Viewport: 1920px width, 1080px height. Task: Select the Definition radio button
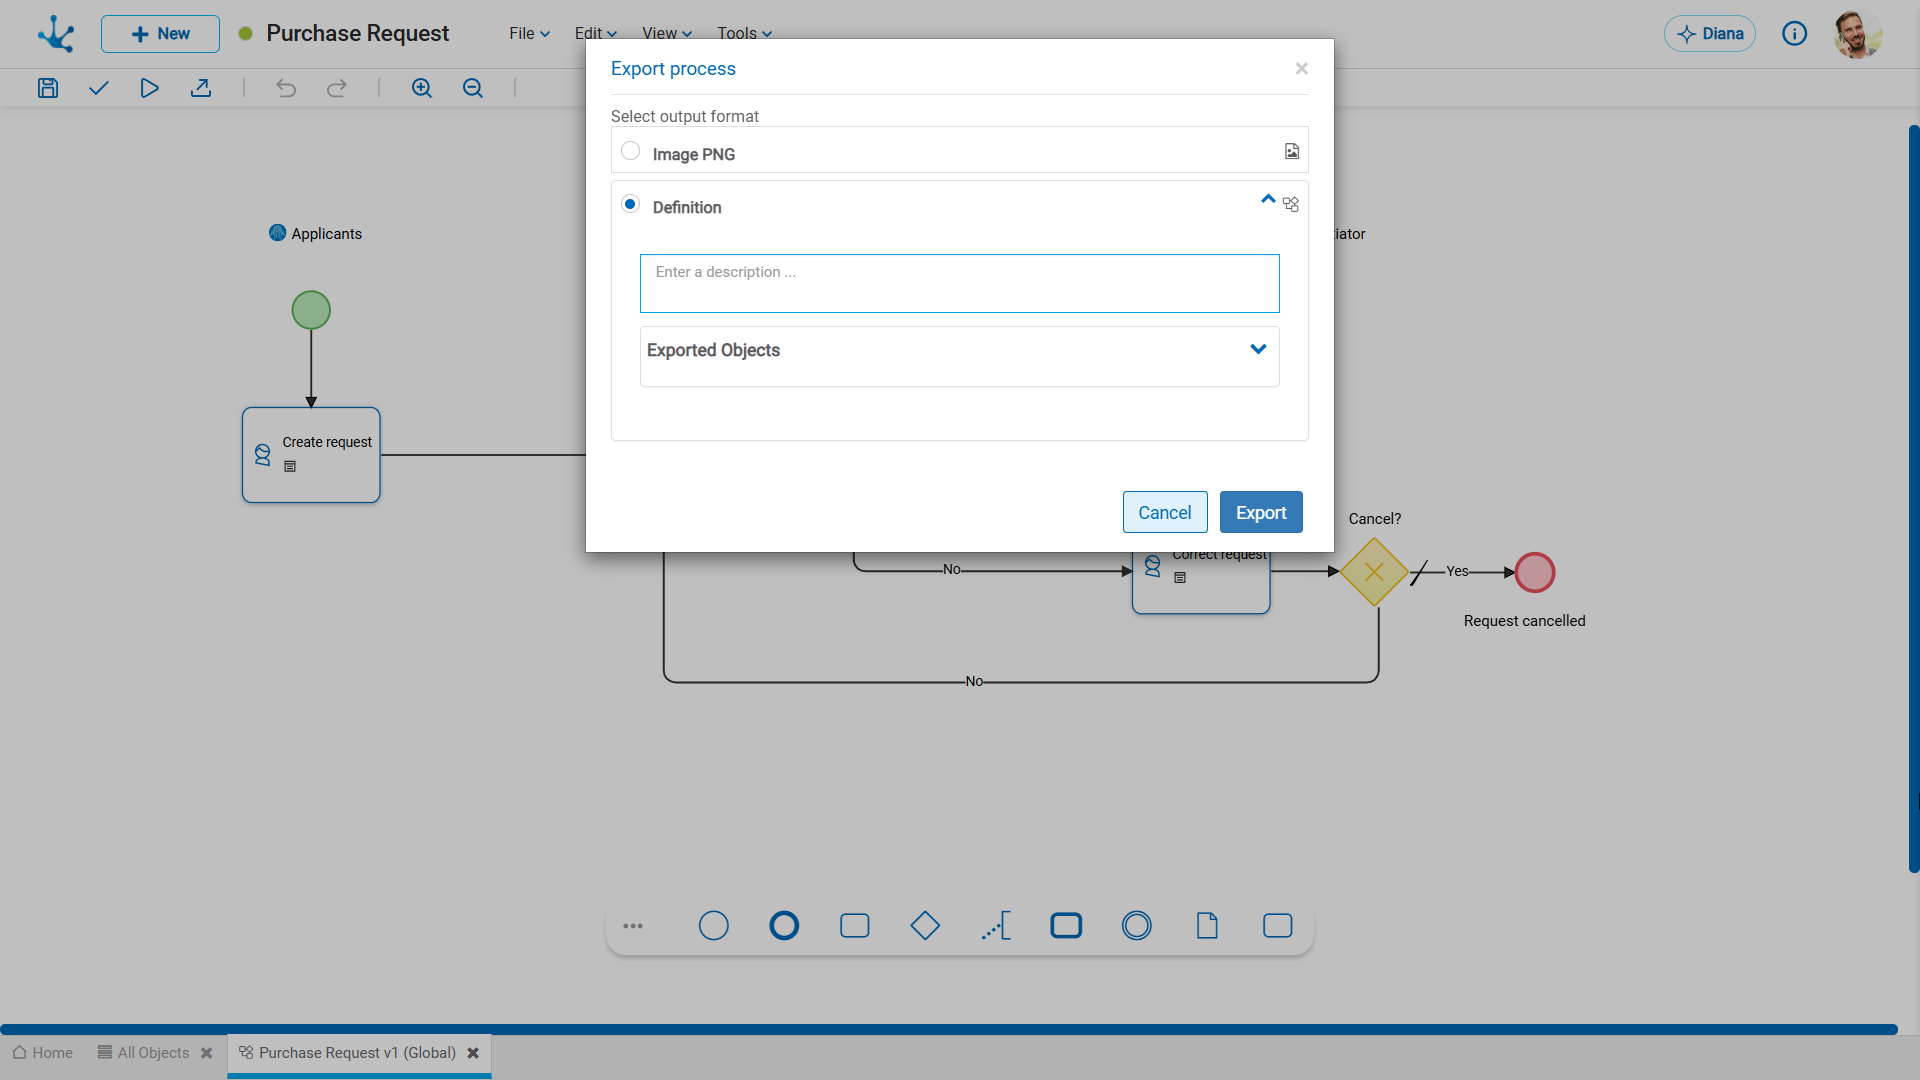[x=631, y=204]
